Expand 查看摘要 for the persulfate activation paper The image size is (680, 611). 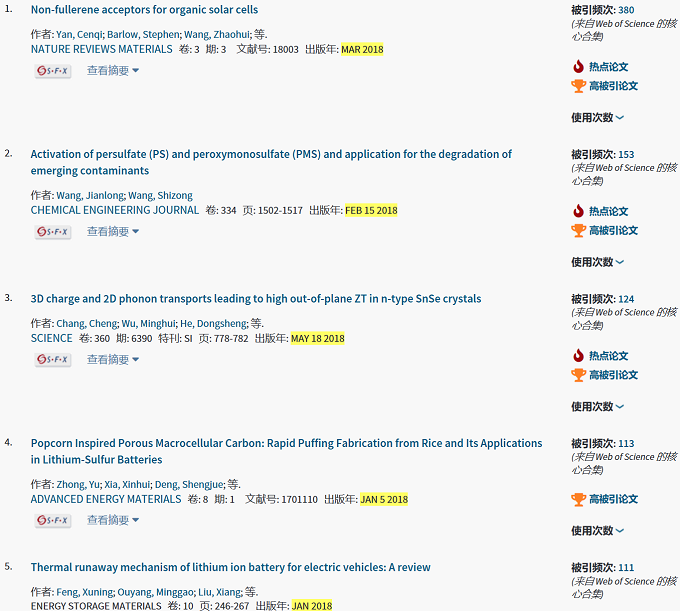pyautogui.click(x=112, y=232)
